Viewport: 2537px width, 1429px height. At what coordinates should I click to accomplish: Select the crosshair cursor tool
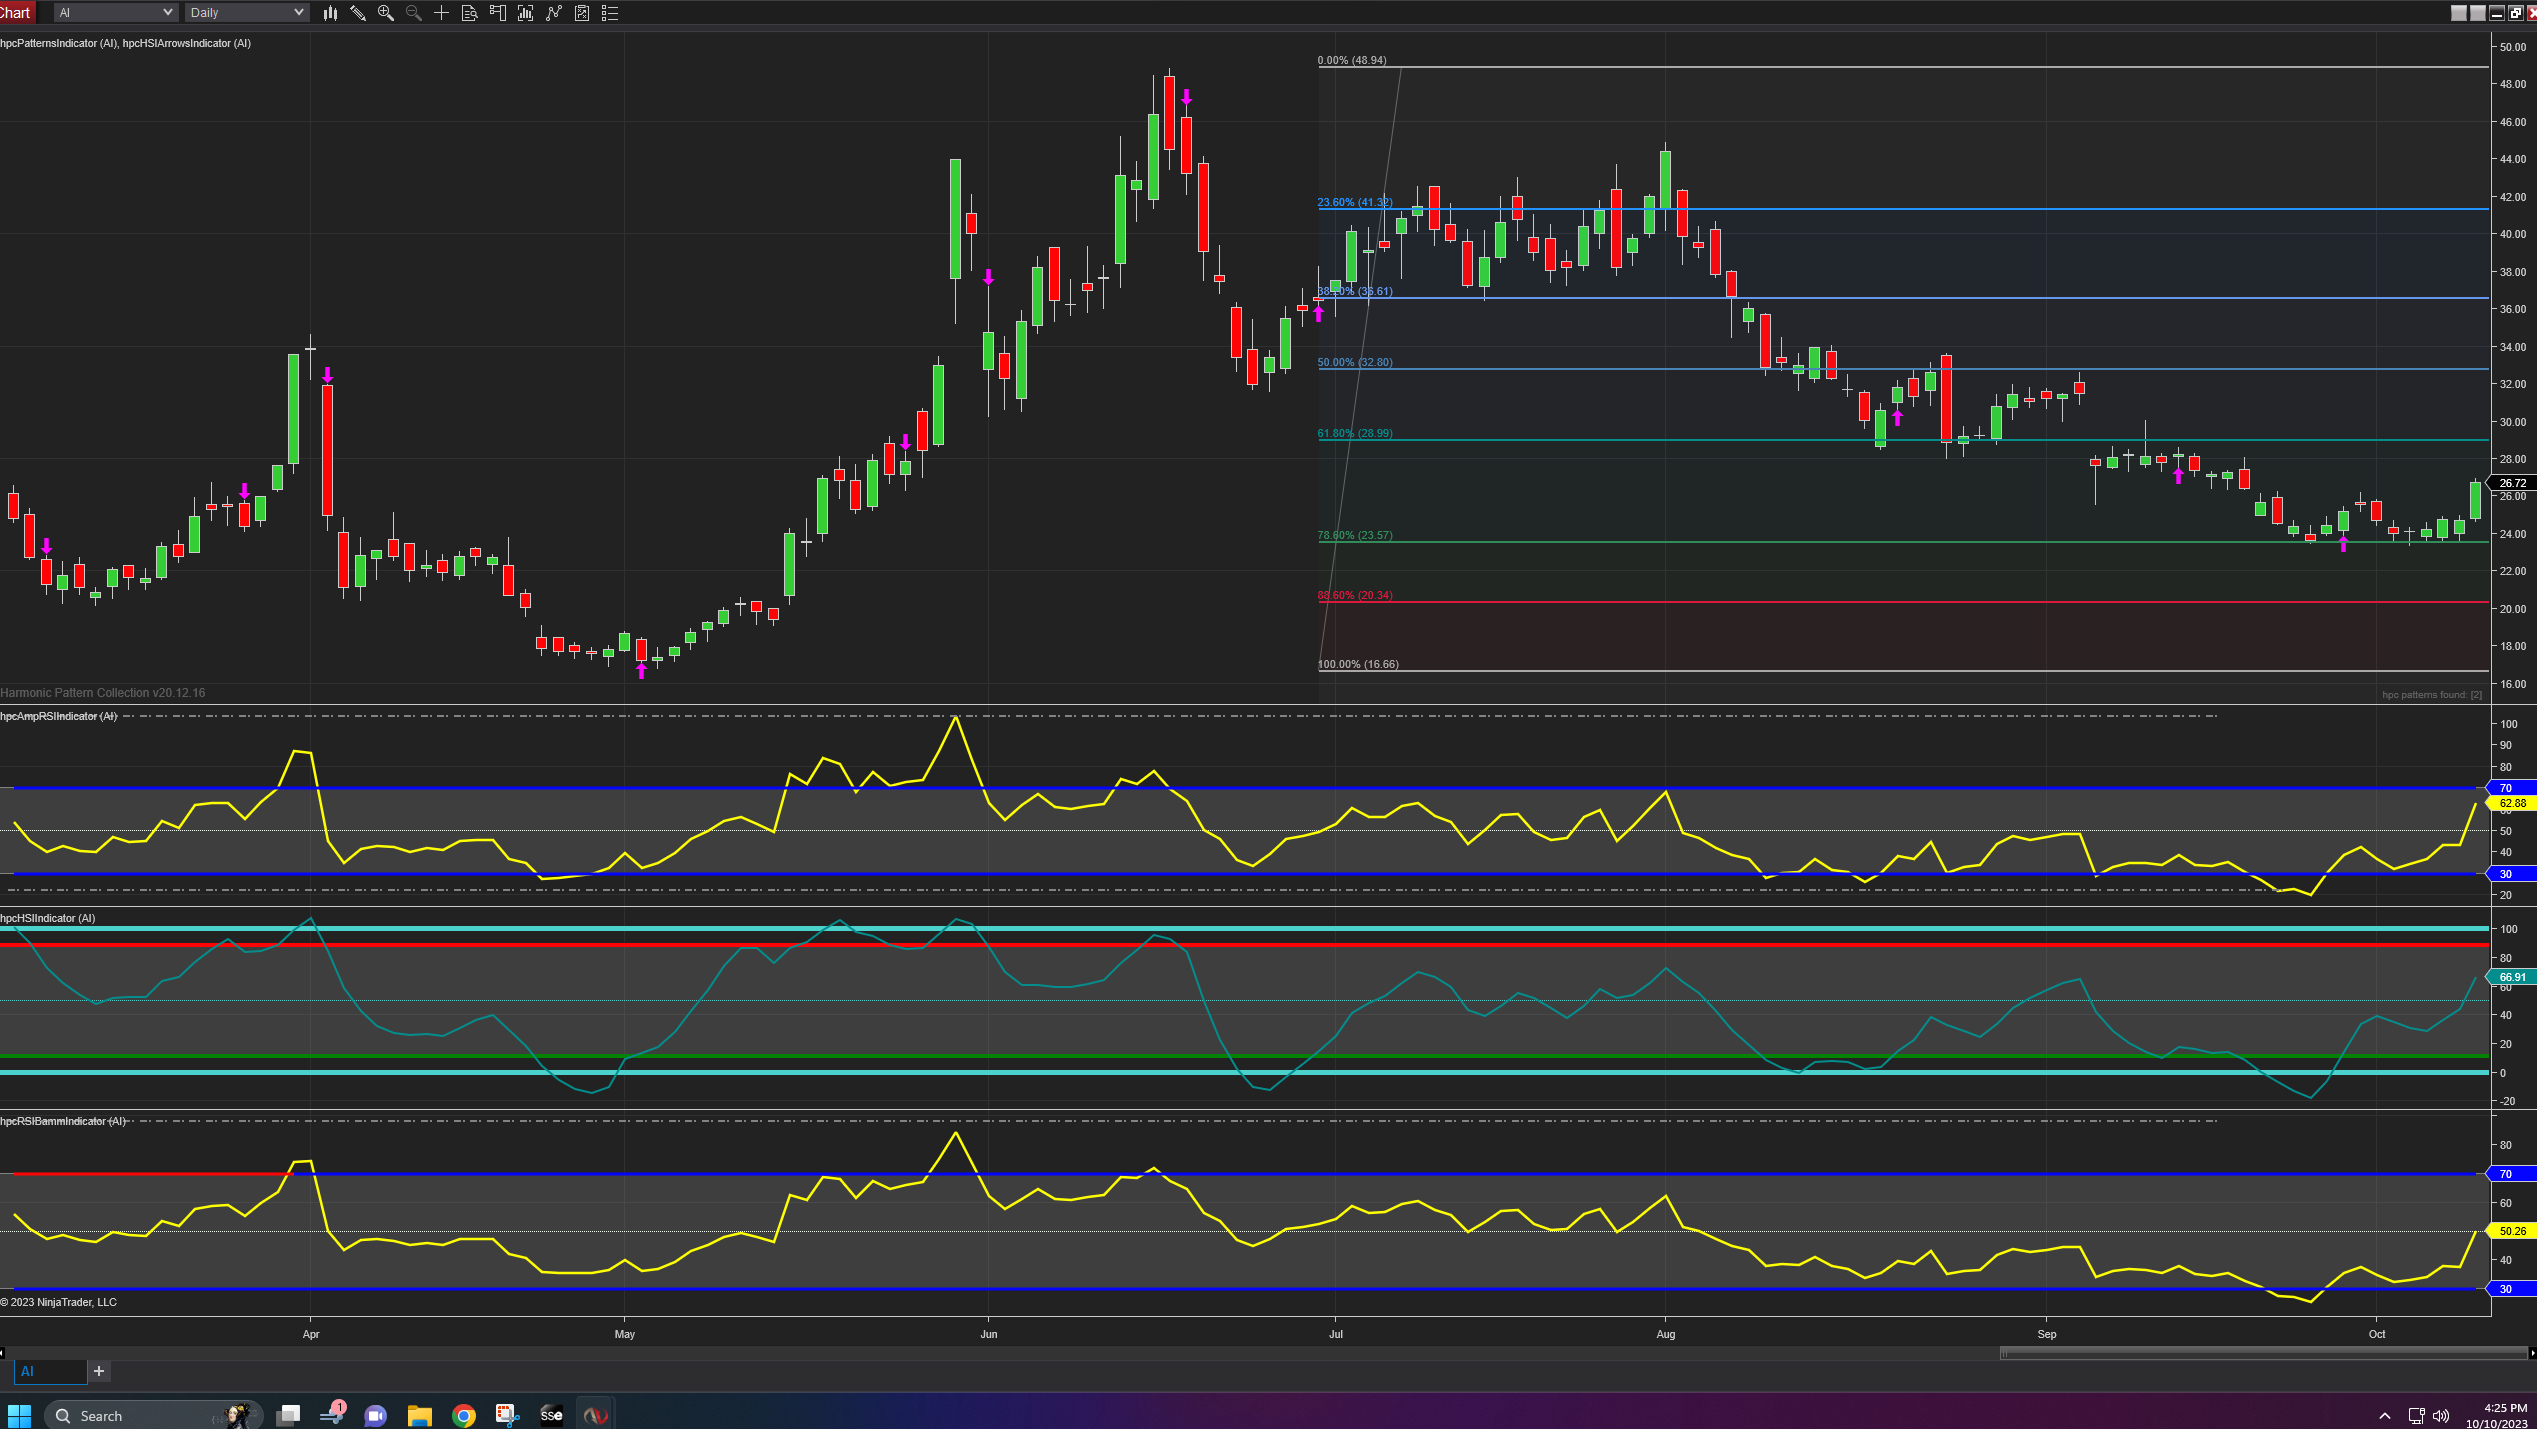441,13
